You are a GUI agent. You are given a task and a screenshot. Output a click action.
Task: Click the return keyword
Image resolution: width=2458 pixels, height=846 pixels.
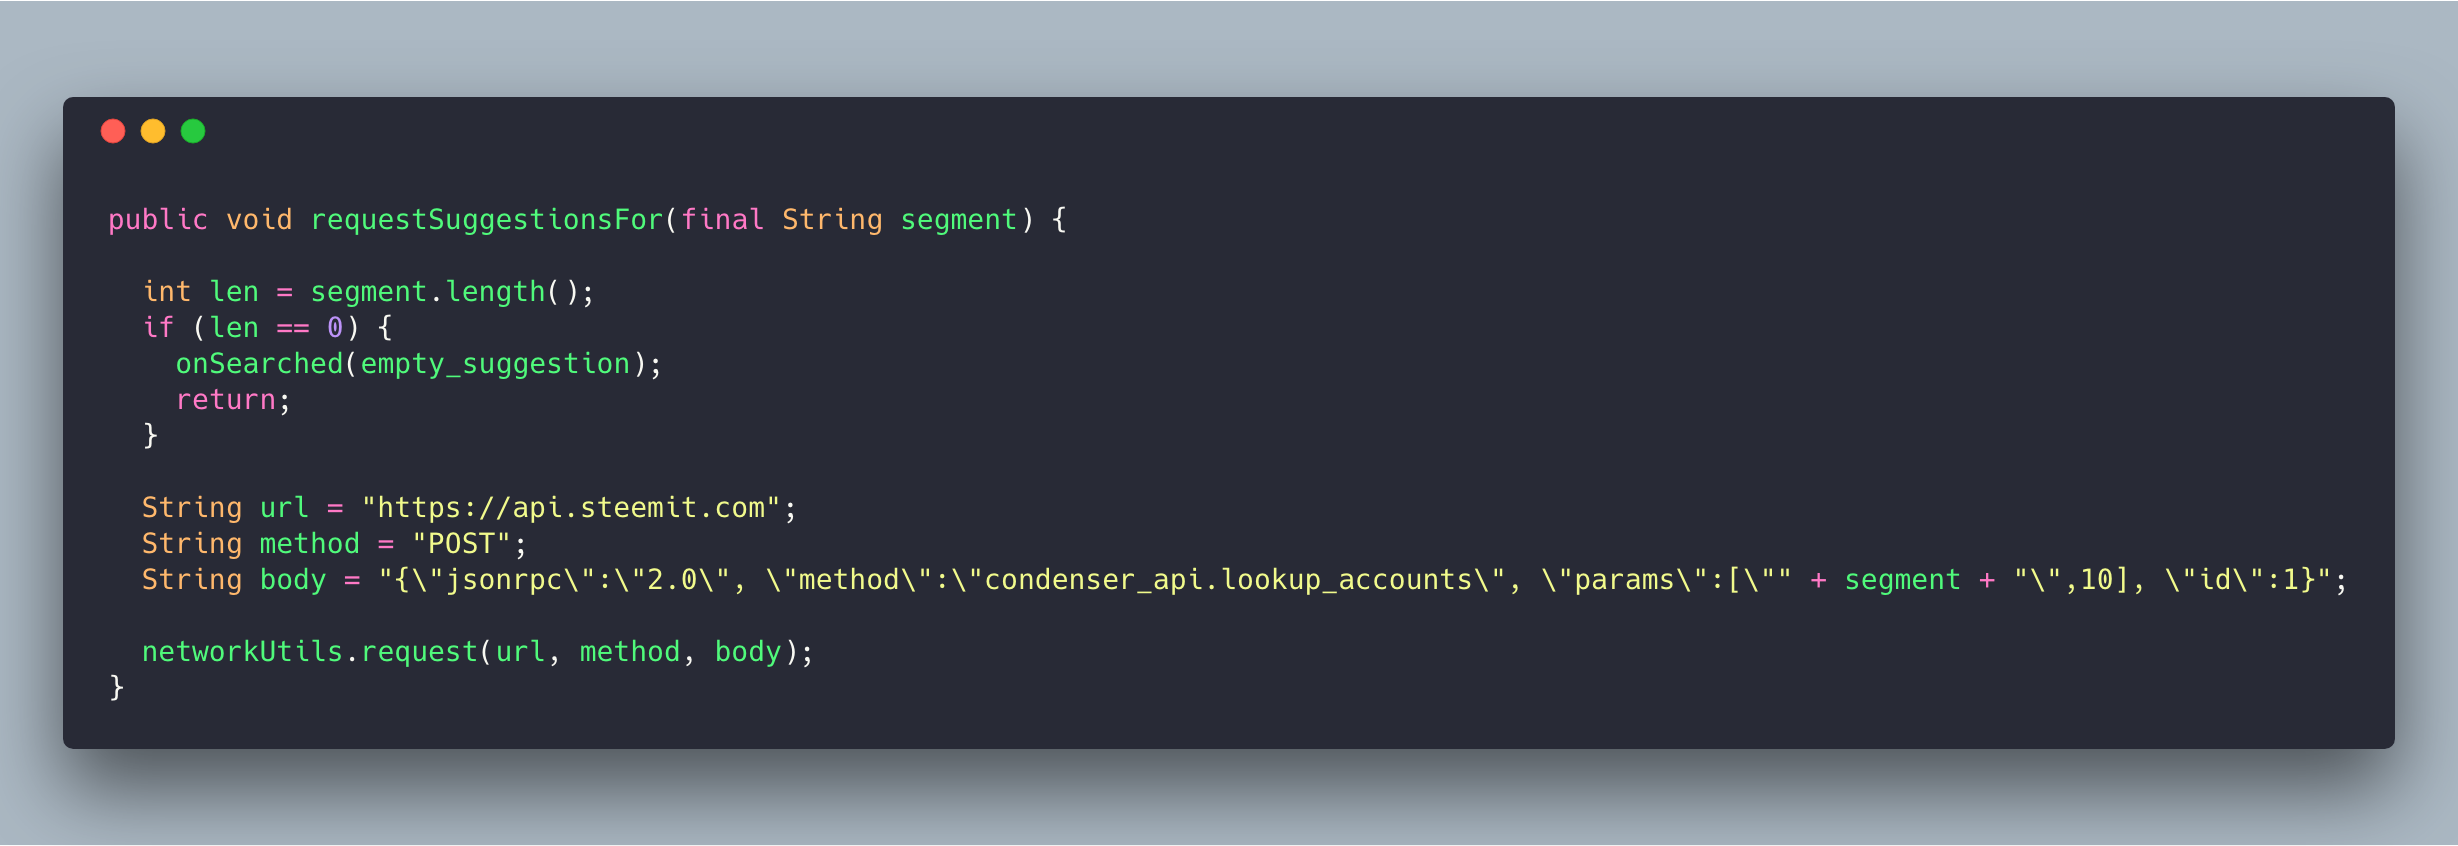[226, 400]
